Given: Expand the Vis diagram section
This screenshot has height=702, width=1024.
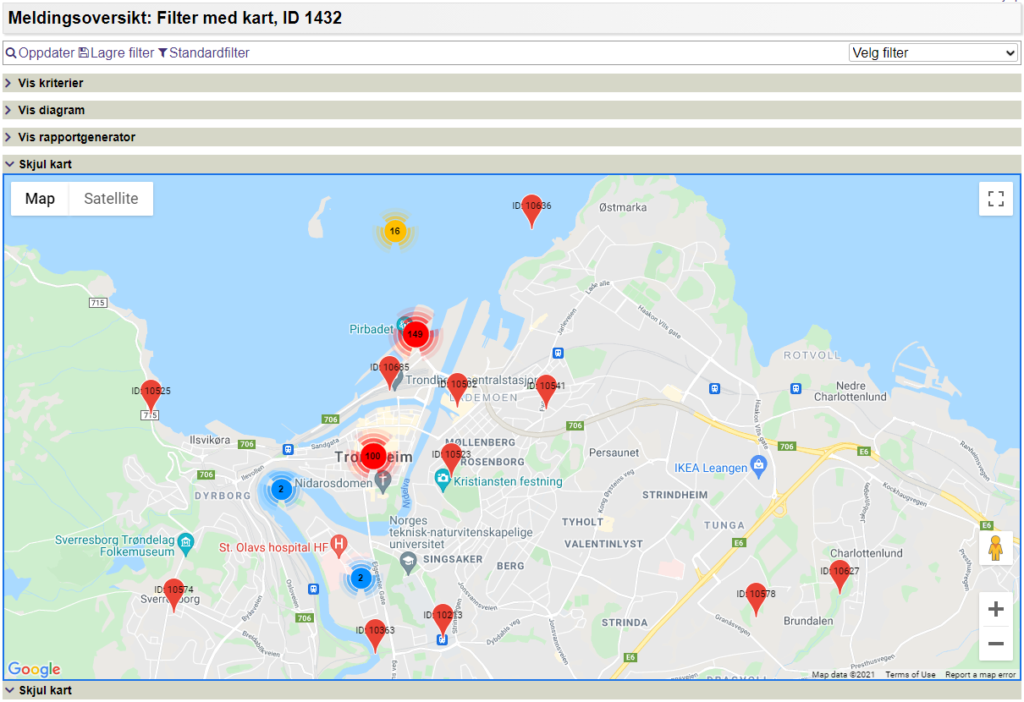Looking at the screenshot, I should [512, 110].
